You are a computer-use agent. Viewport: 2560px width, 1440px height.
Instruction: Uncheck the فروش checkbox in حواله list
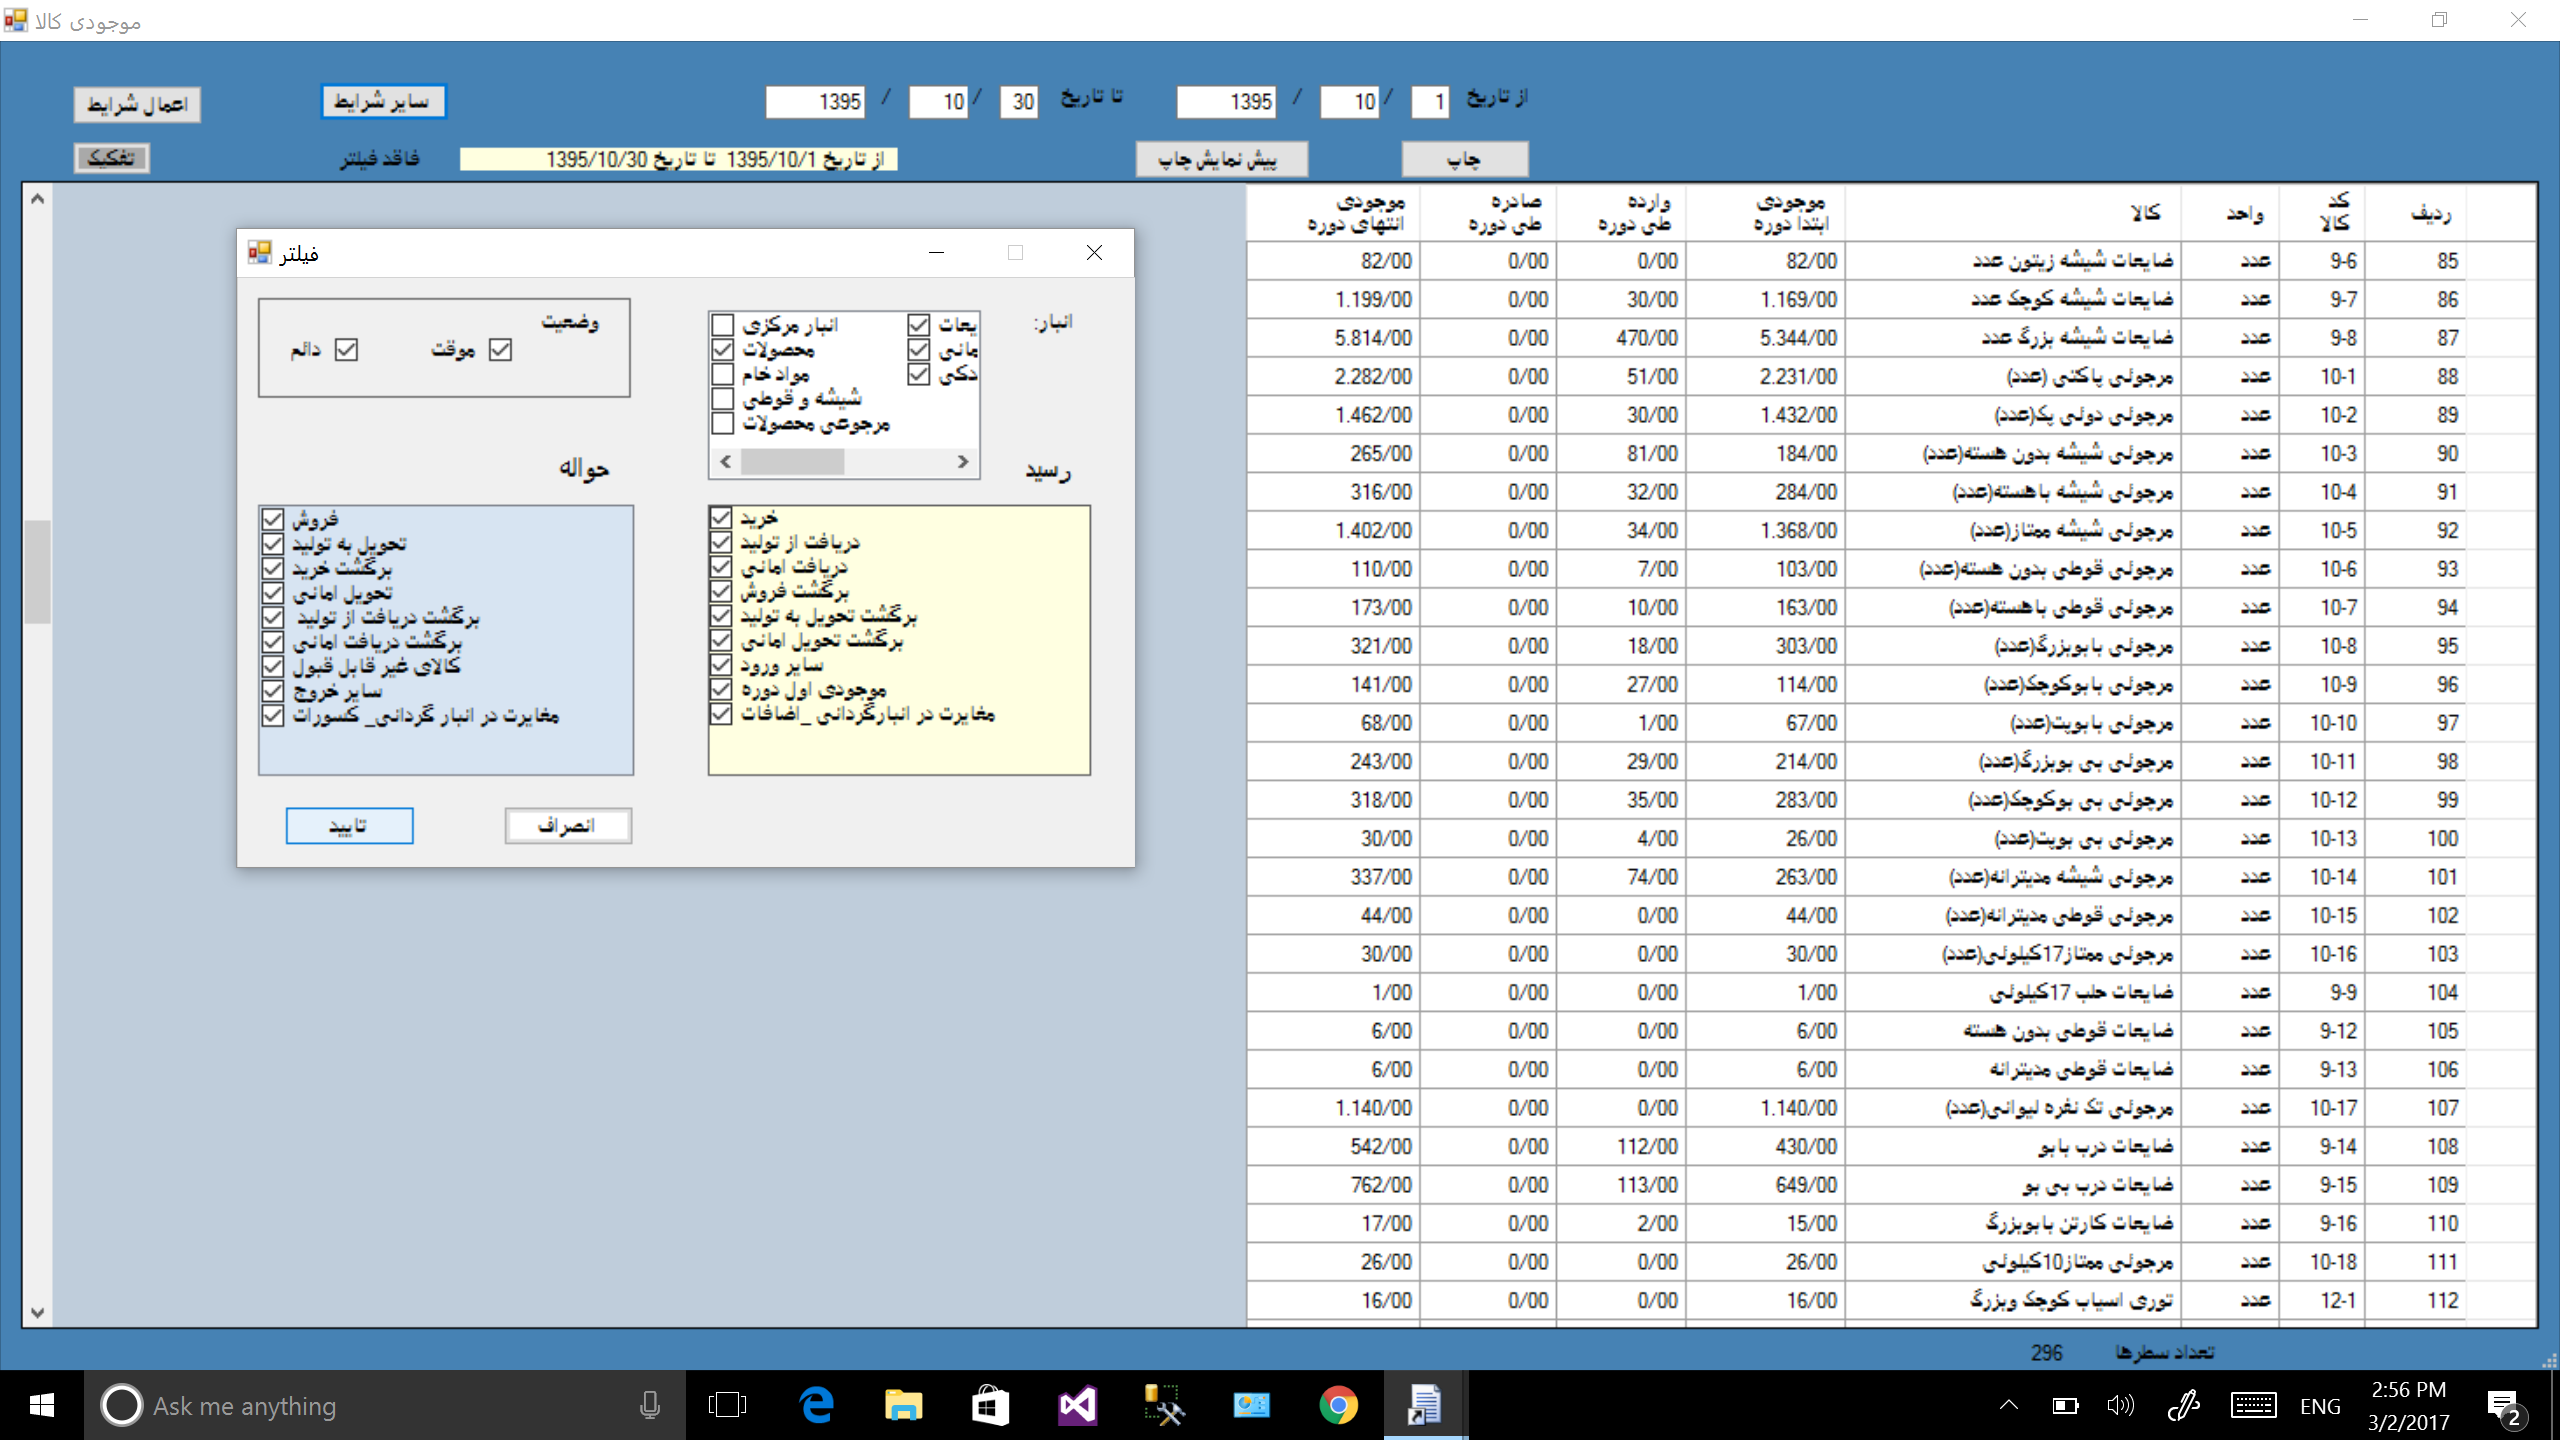click(x=273, y=519)
